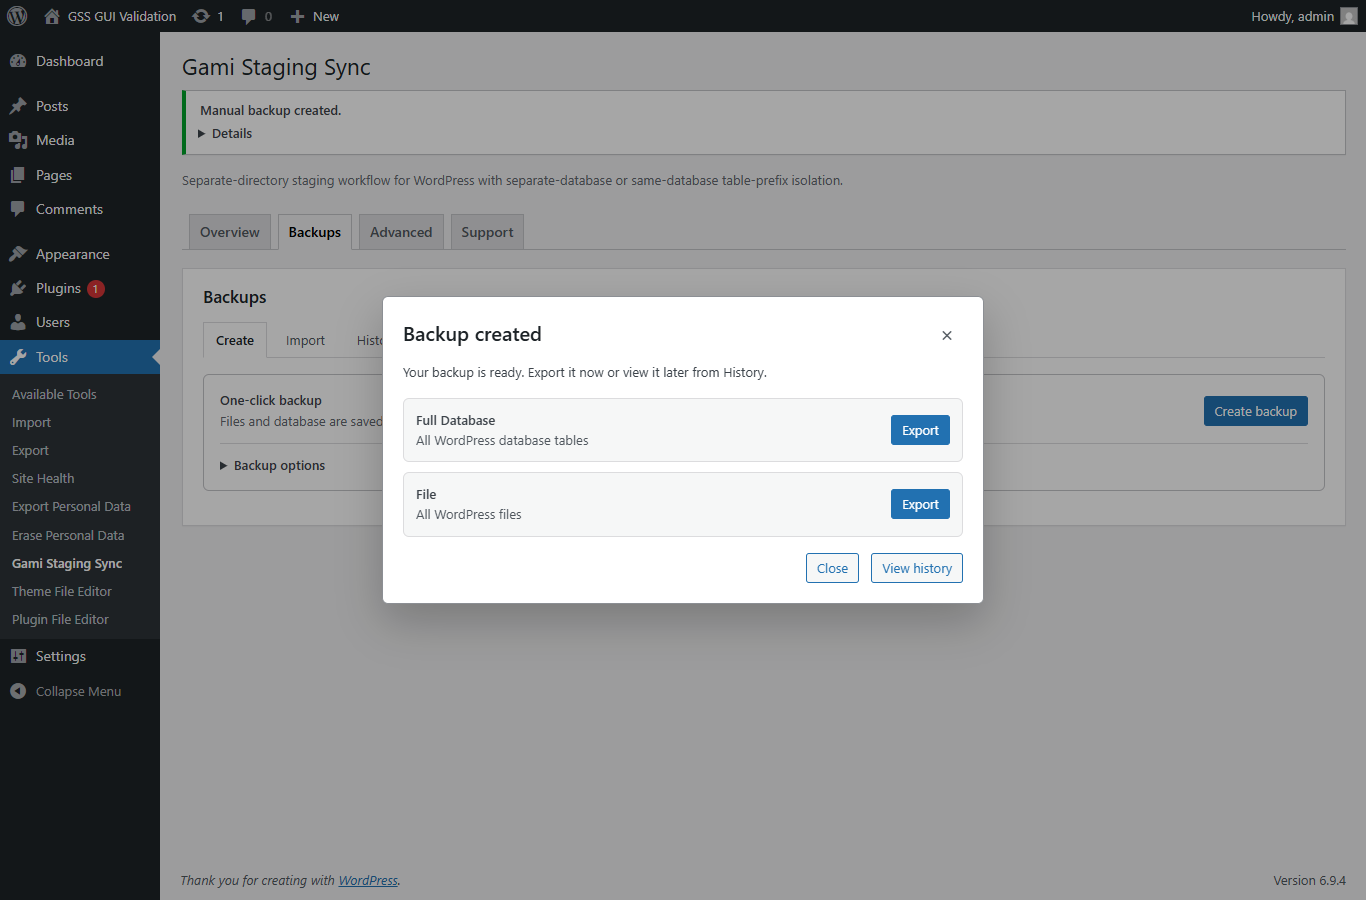Screen dimensions: 1366x900
Task: Open Users menu item
Action: [53, 322]
